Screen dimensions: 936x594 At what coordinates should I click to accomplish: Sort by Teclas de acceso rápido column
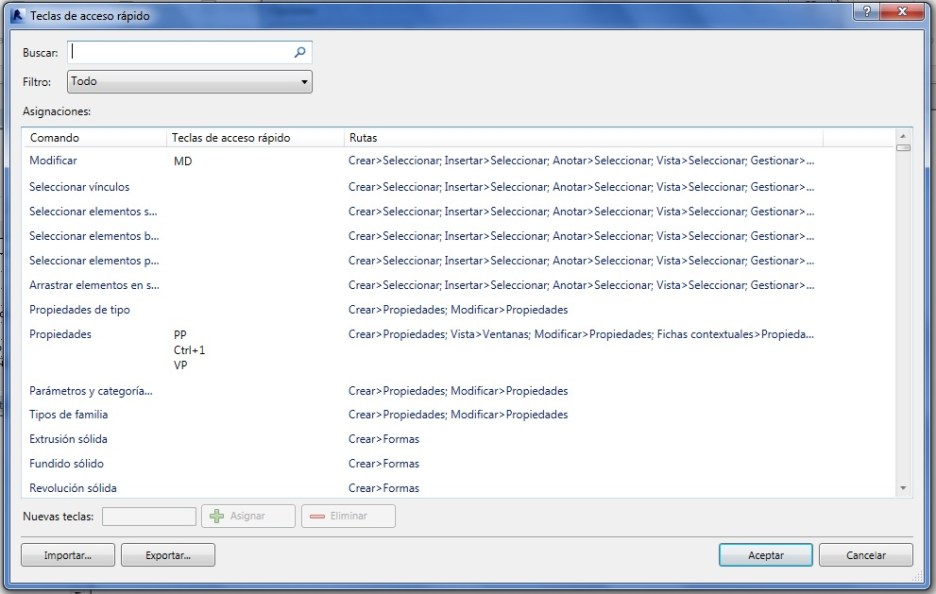(255, 138)
